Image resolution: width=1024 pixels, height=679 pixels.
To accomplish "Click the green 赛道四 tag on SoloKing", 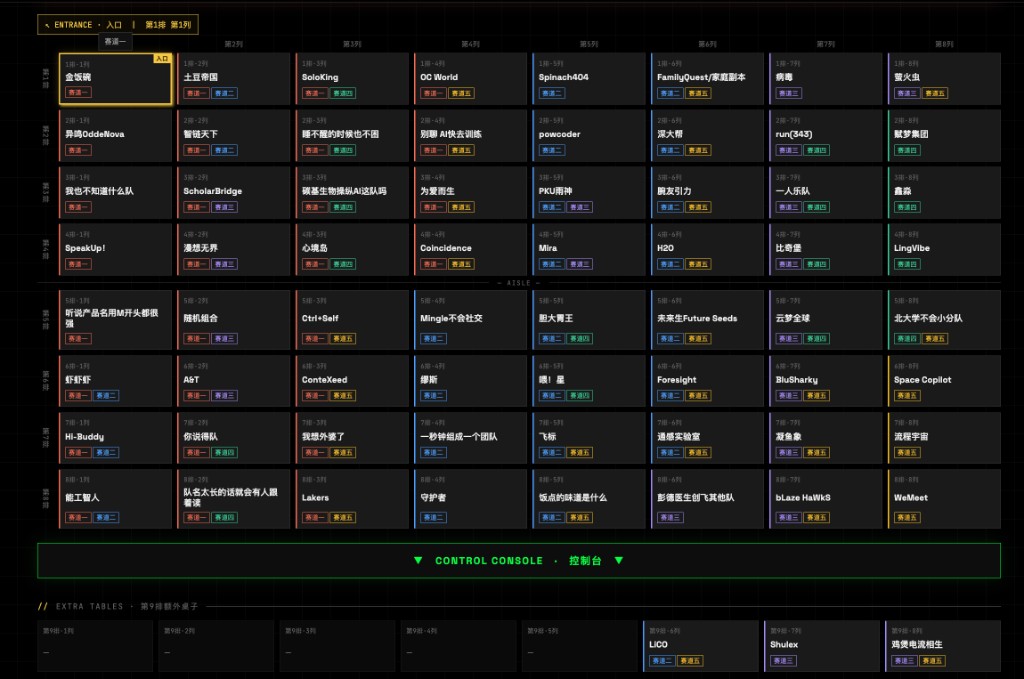I will click(x=343, y=93).
